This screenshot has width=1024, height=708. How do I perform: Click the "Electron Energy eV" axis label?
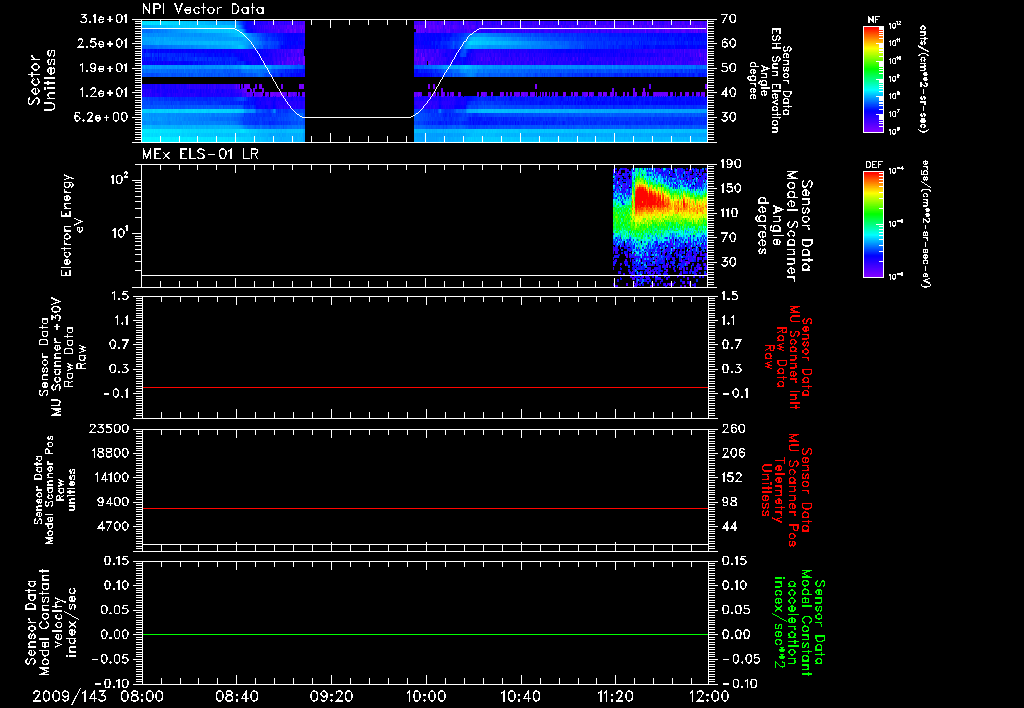pyautogui.click(x=72, y=225)
